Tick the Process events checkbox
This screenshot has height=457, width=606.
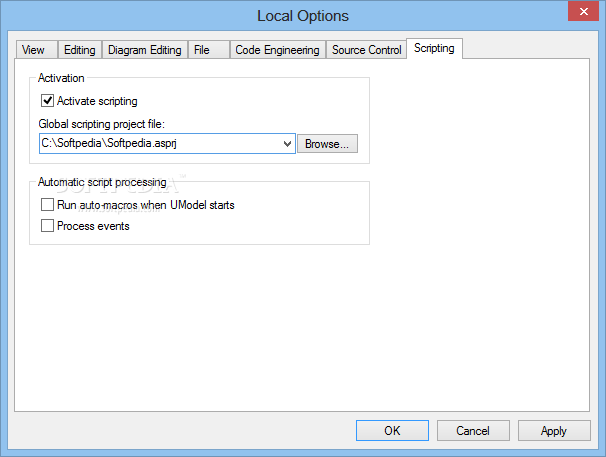pos(47,226)
